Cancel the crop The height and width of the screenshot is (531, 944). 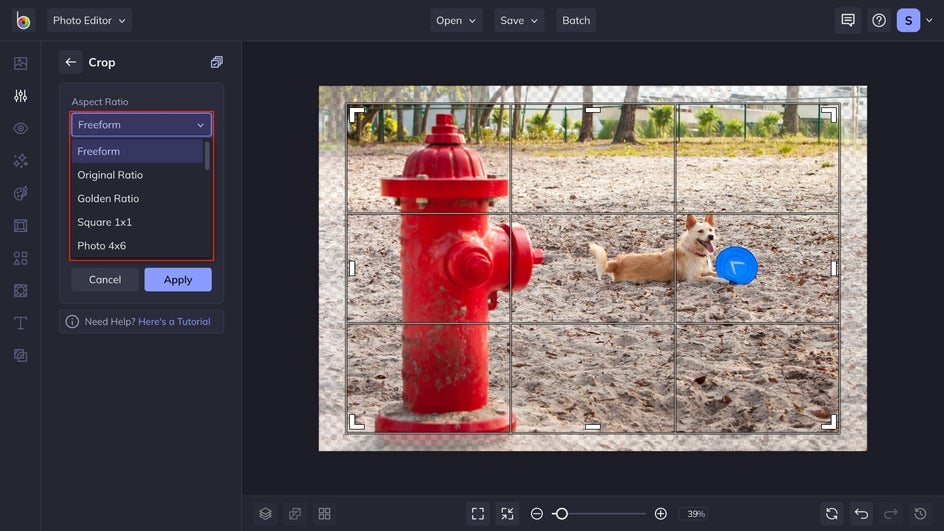(105, 279)
